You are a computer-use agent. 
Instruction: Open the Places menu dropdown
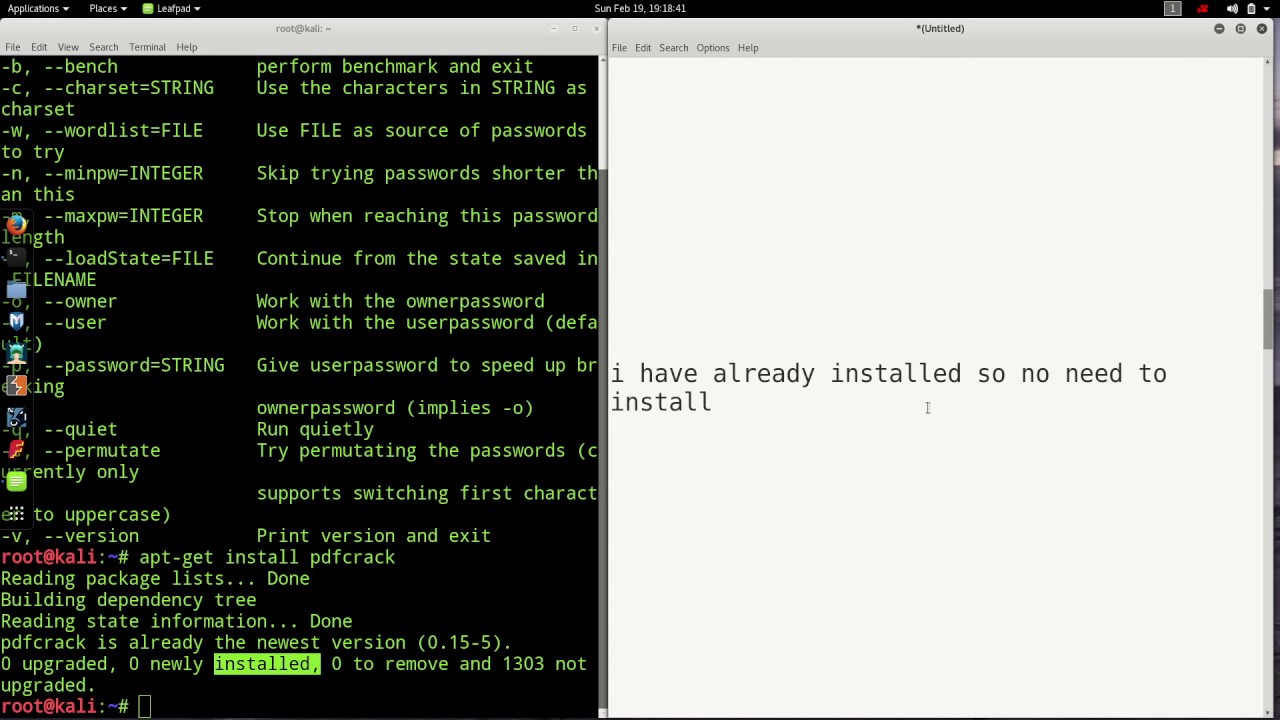coord(107,8)
